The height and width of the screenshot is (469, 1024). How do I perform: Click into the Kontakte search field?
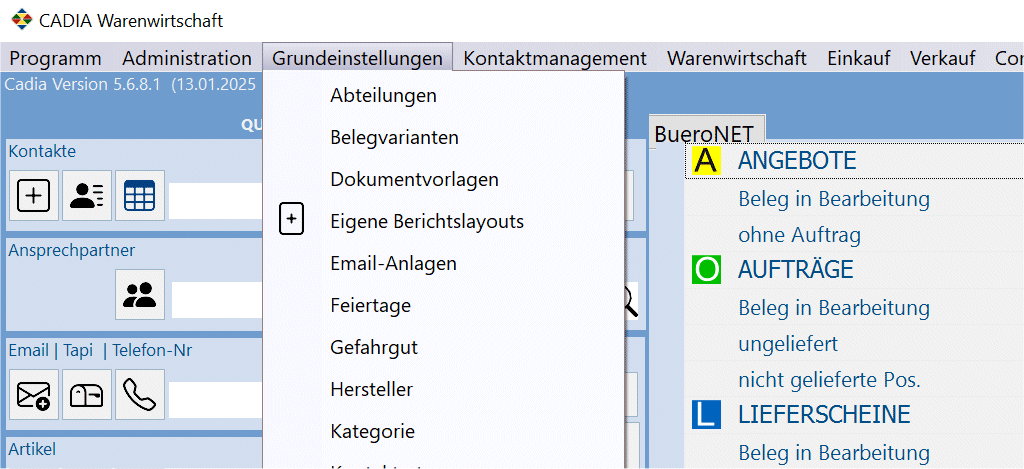pos(216,200)
